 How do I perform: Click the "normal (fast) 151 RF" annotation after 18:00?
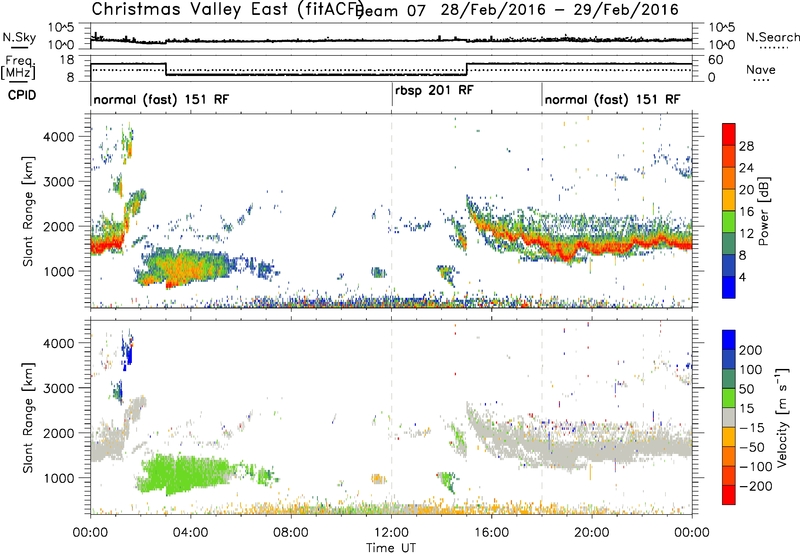click(x=612, y=99)
